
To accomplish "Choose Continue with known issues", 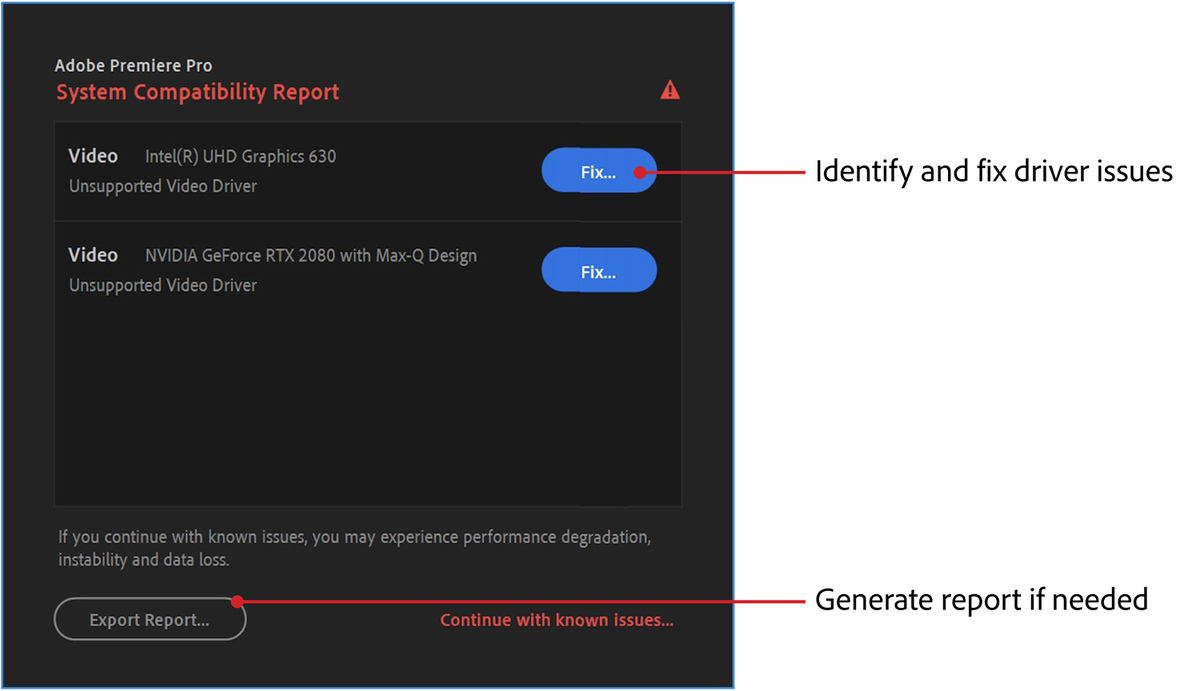I will point(557,620).
